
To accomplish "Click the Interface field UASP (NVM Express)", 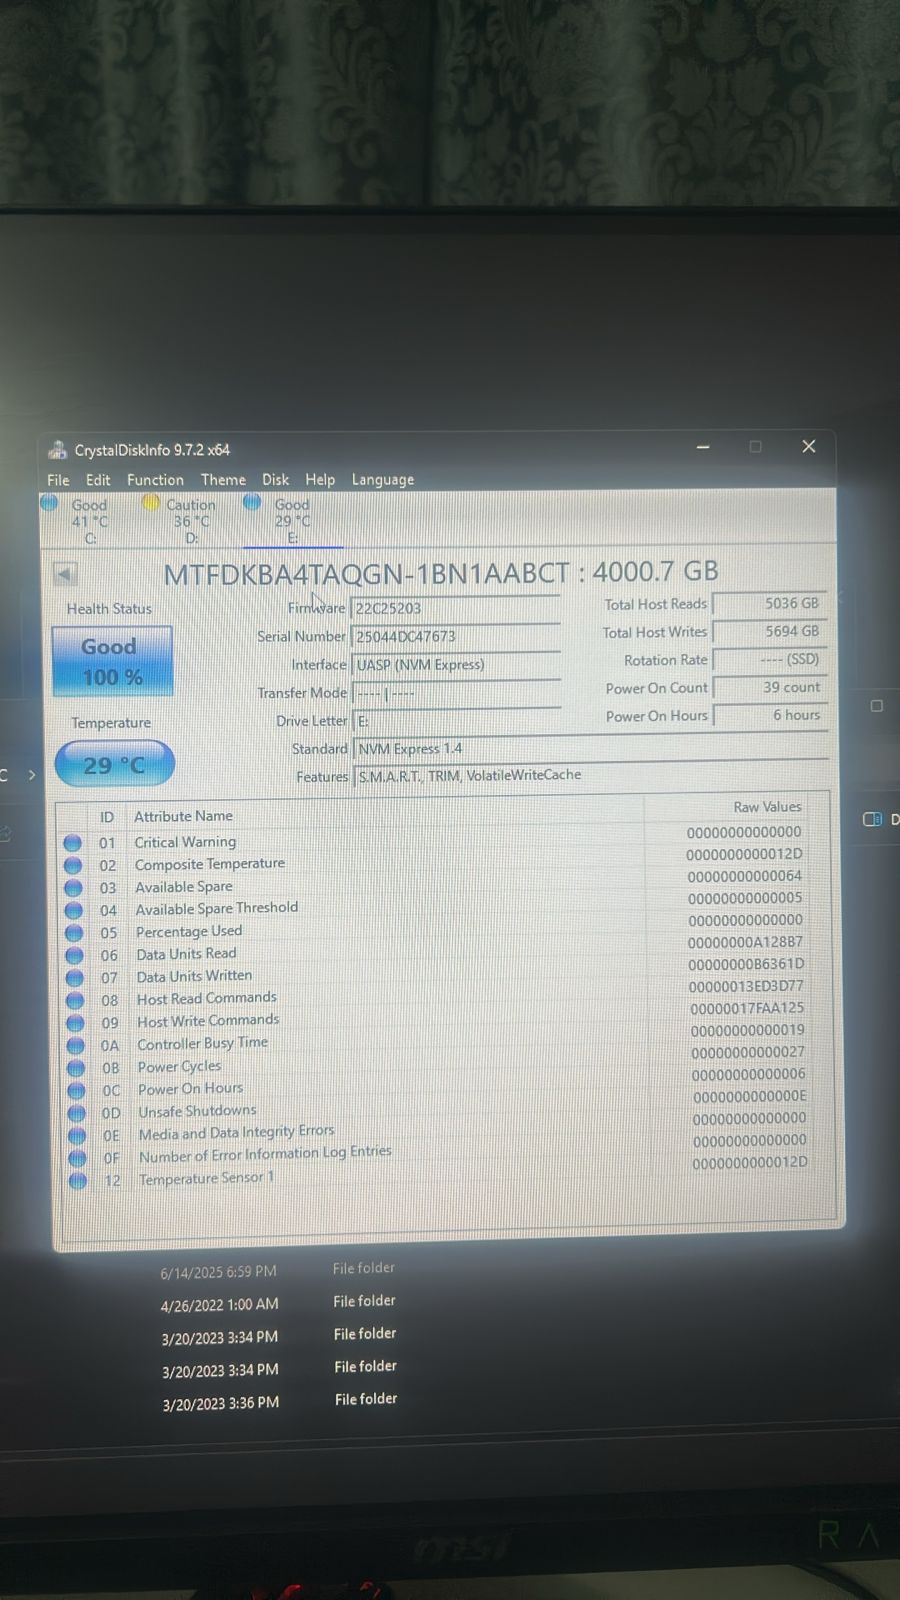I will click(455, 664).
